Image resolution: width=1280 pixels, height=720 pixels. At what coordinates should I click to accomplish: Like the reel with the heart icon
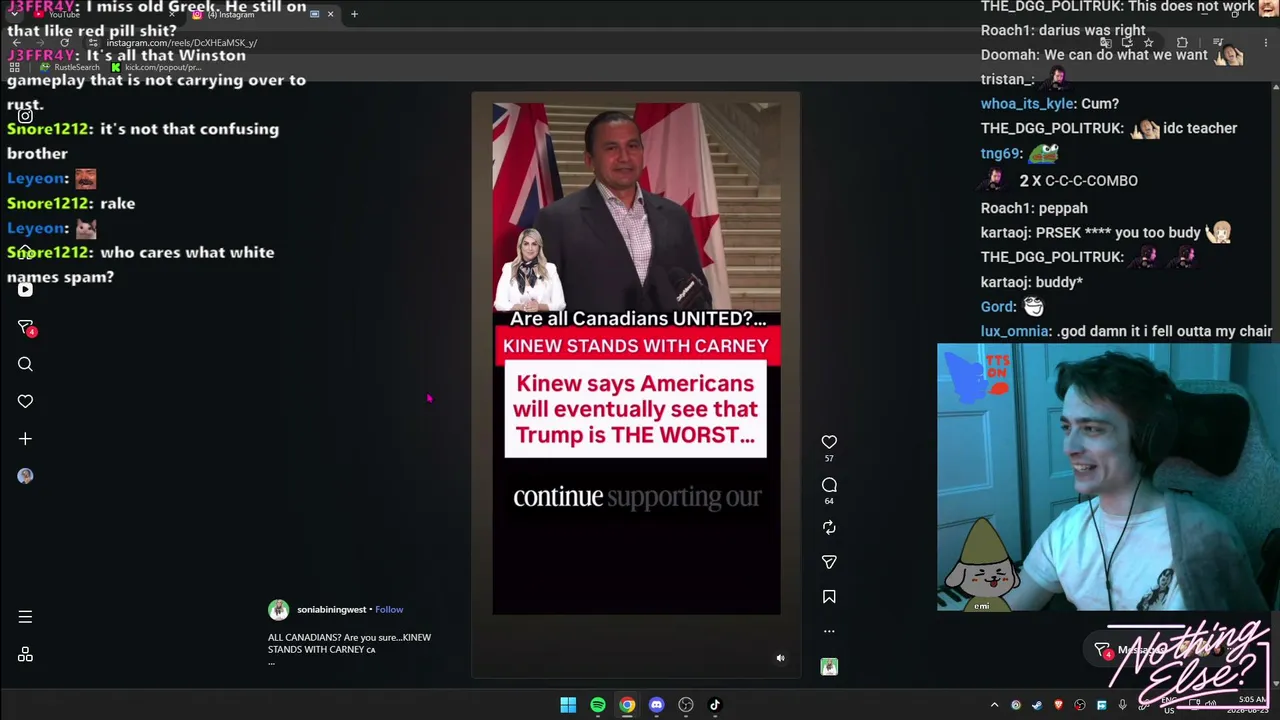point(829,442)
